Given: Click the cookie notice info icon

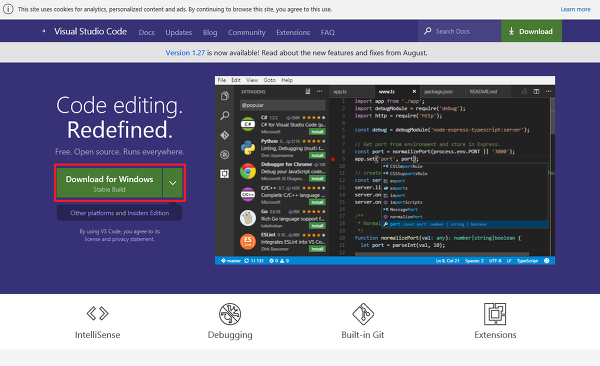Looking at the screenshot, I should click(x=8, y=9).
